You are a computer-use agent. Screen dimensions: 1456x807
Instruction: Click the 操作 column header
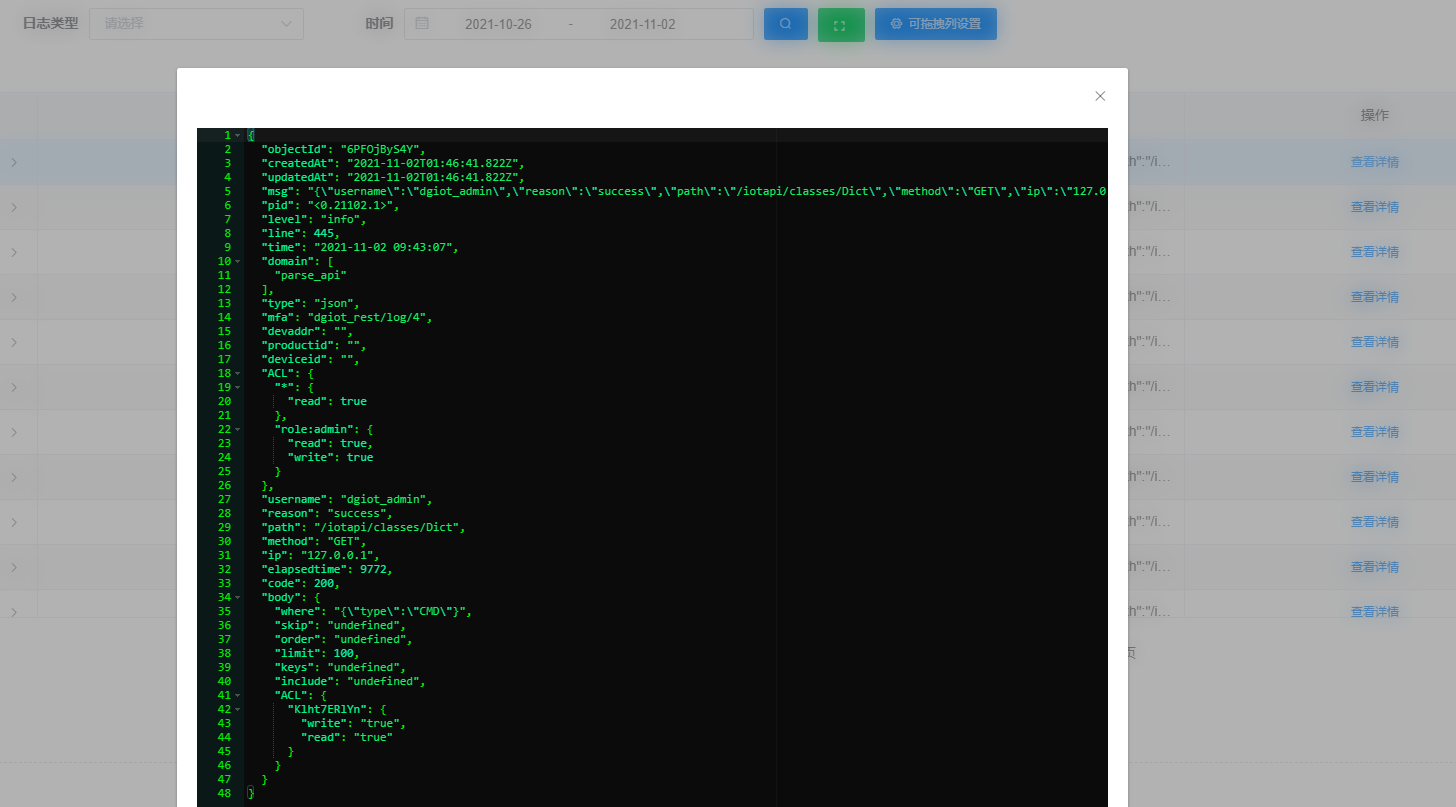click(1374, 115)
